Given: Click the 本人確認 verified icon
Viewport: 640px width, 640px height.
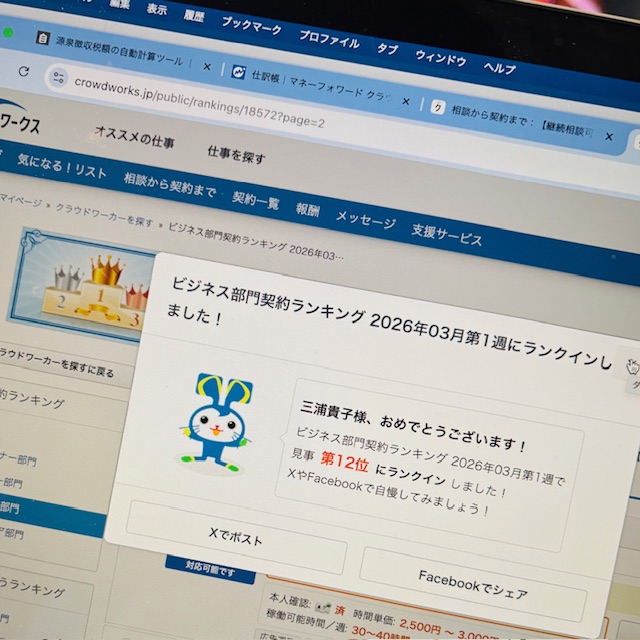Looking at the screenshot, I should tap(323, 607).
